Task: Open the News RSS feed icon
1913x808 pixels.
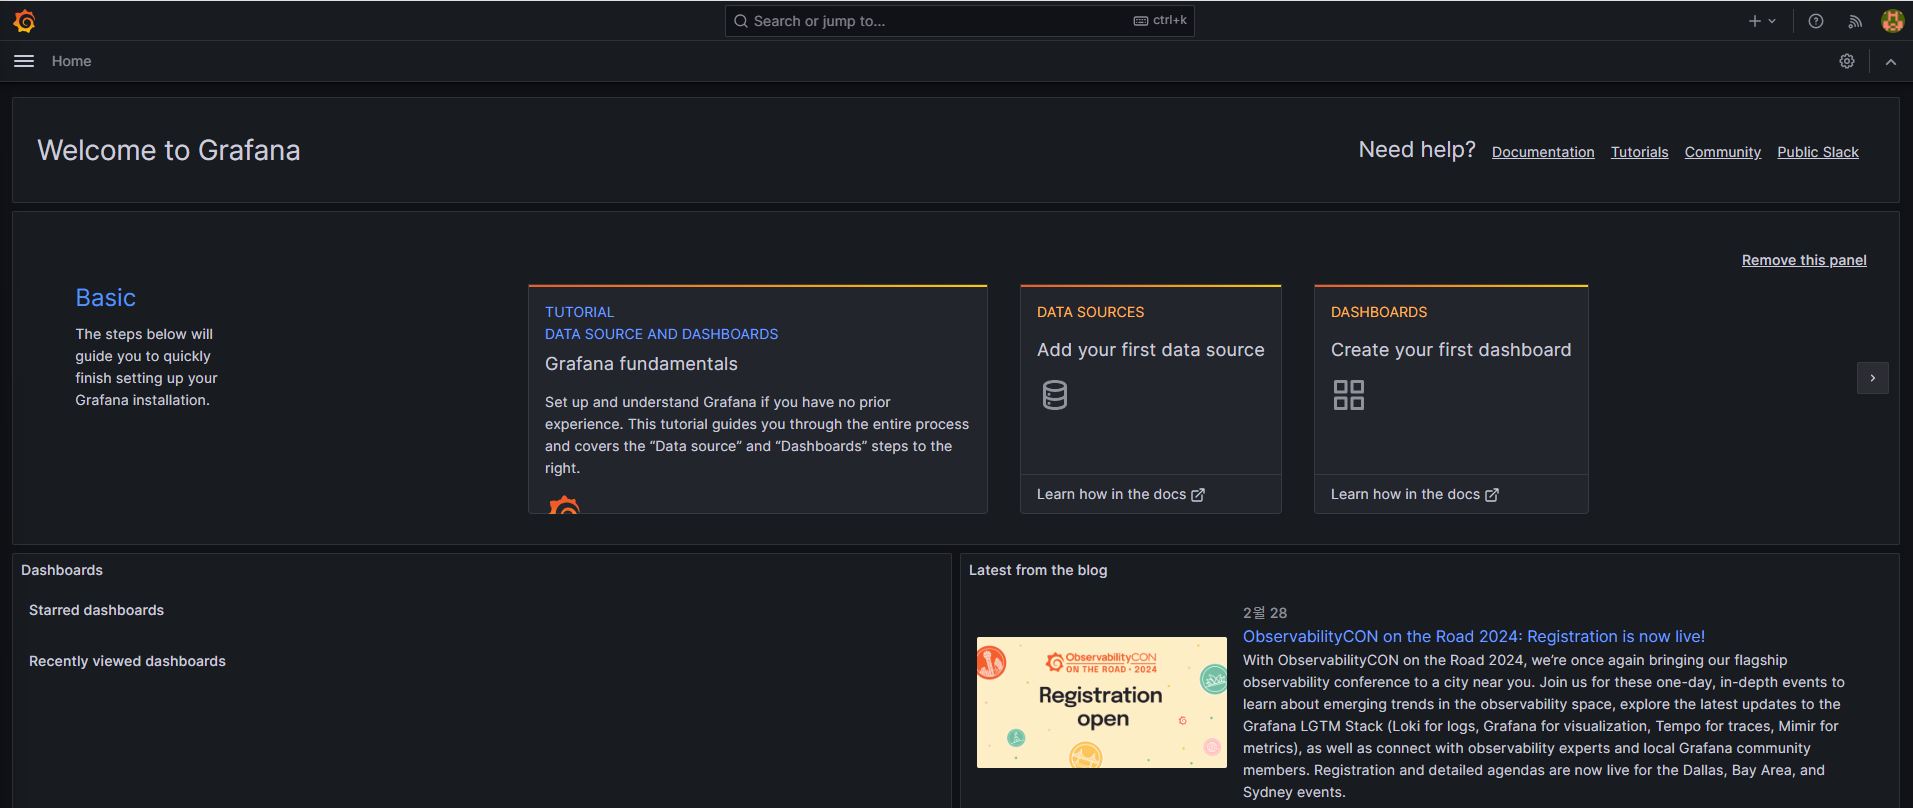Action: click(1855, 21)
